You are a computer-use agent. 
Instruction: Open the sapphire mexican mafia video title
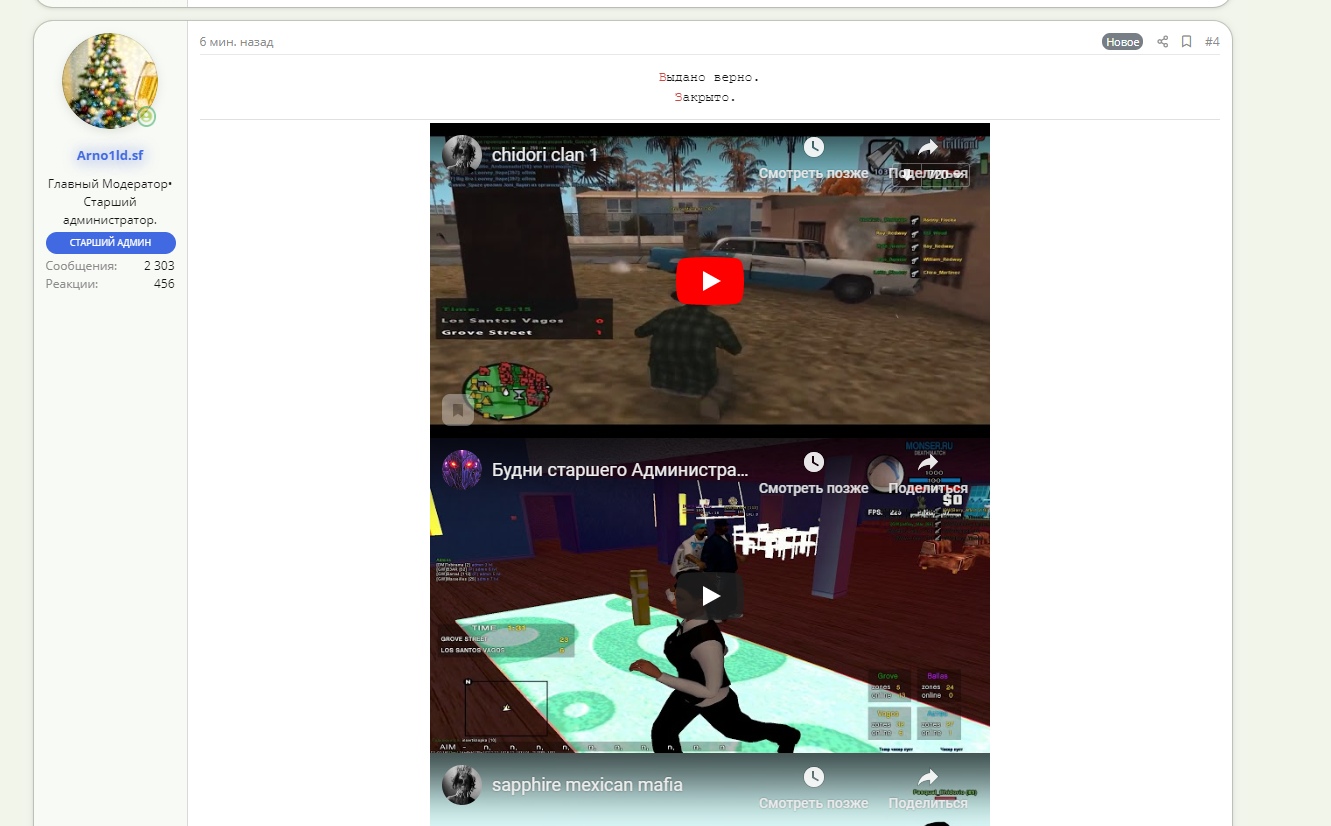click(x=587, y=785)
